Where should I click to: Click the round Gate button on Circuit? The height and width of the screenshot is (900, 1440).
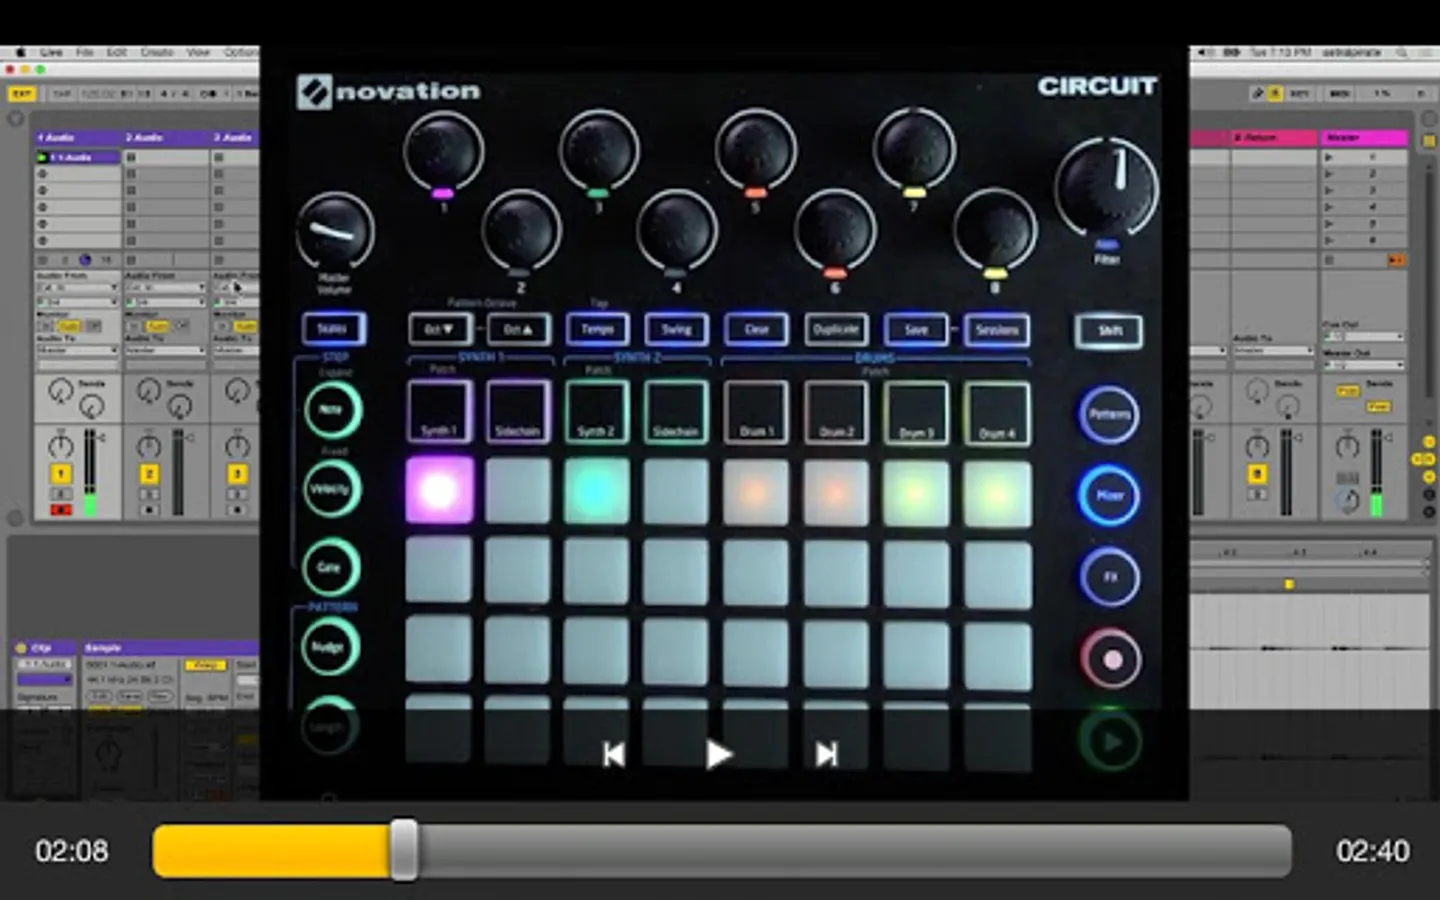330,567
